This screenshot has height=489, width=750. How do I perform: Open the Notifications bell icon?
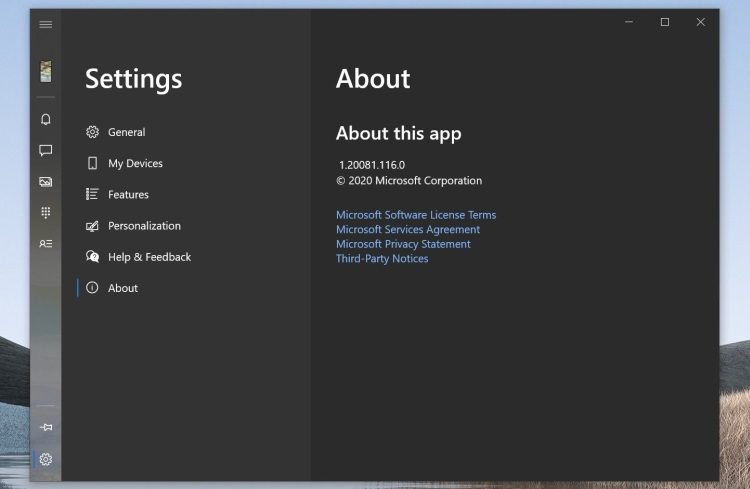pyautogui.click(x=46, y=120)
